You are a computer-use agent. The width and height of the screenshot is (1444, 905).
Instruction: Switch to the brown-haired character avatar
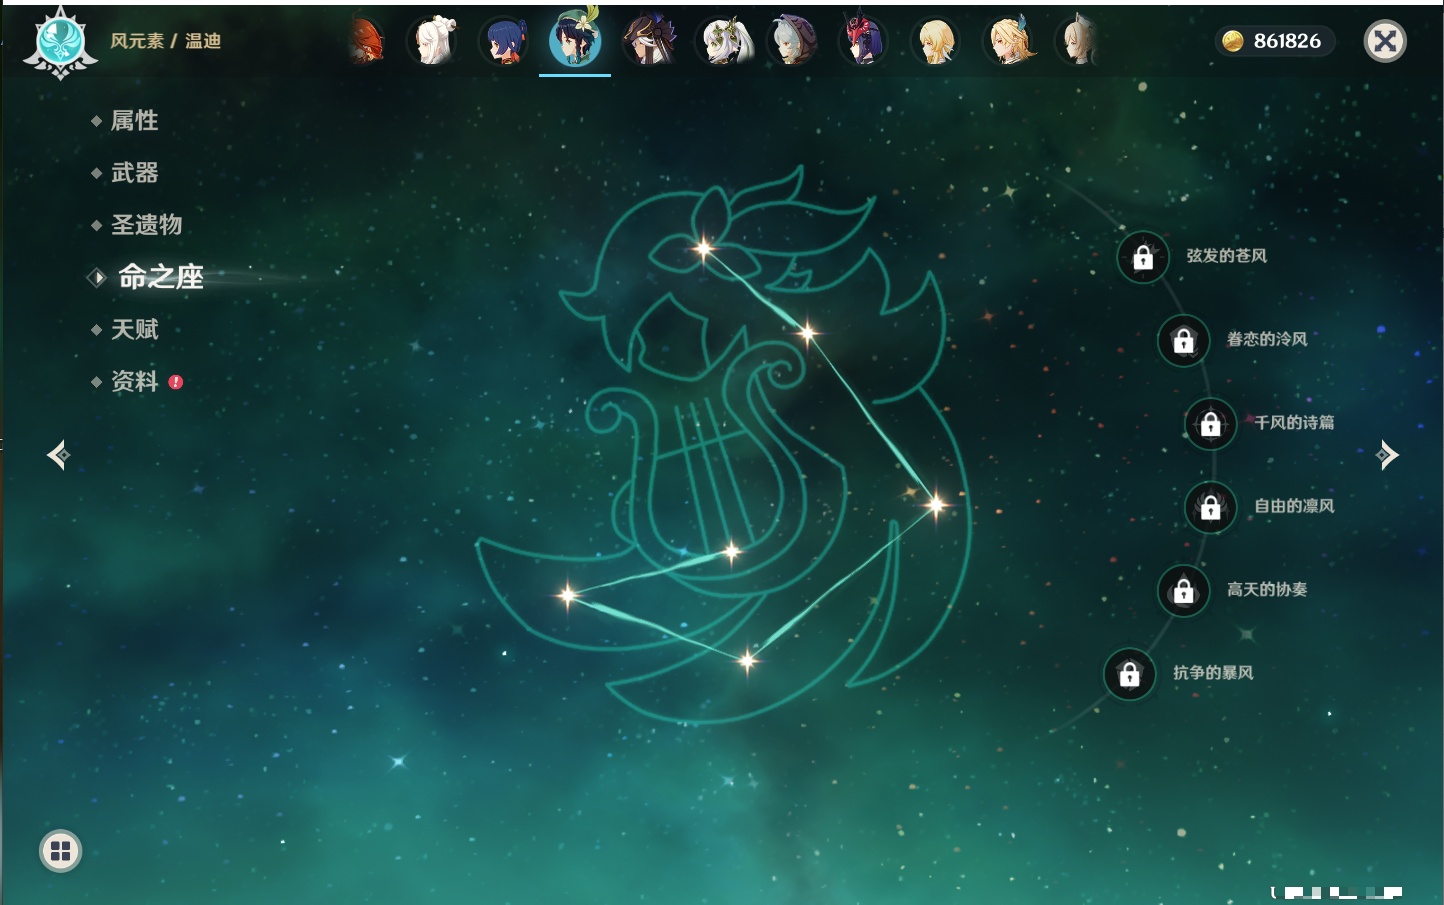[648, 41]
